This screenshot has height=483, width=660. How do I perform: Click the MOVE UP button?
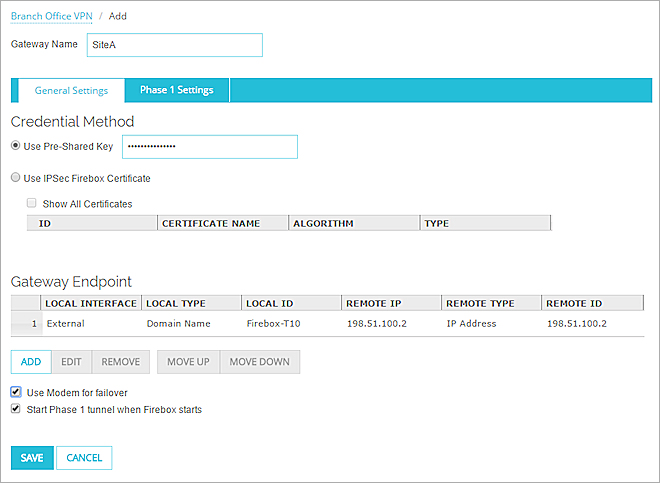pos(188,361)
